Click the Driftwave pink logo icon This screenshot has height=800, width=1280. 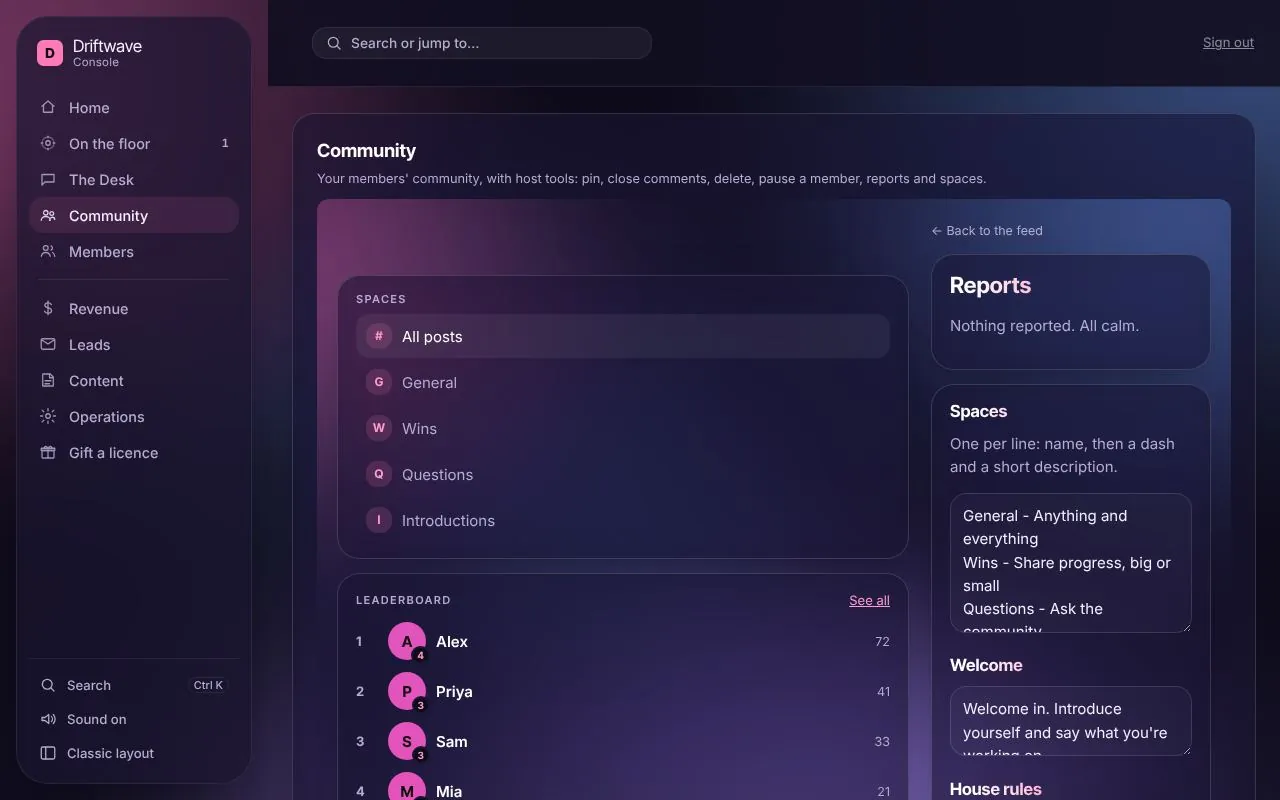coord(50,53)
